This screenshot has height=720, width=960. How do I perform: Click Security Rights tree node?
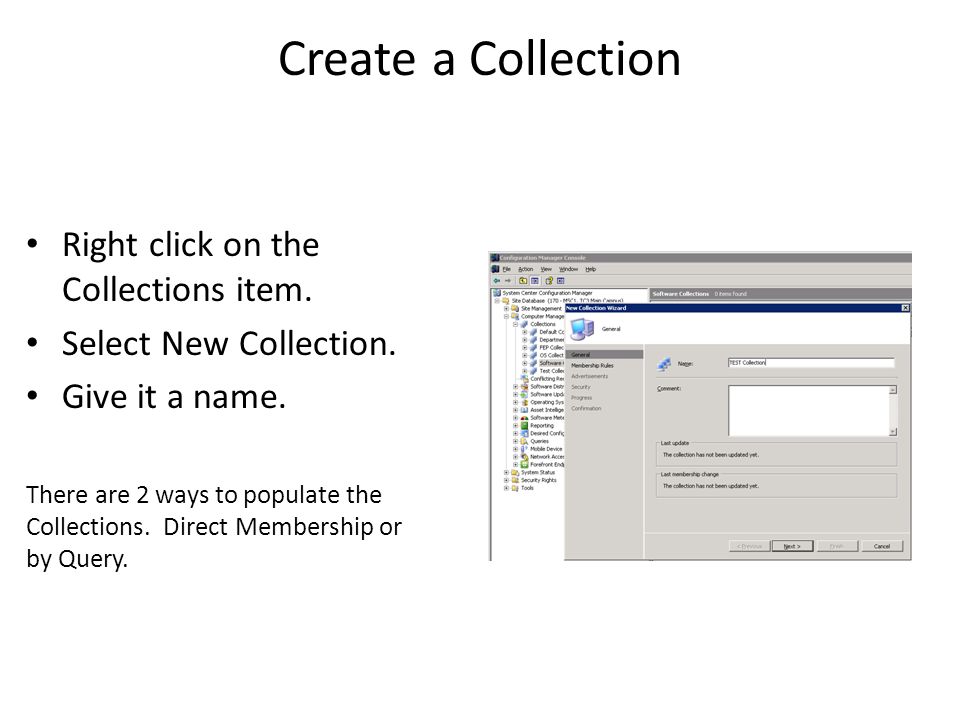point(539,480)
